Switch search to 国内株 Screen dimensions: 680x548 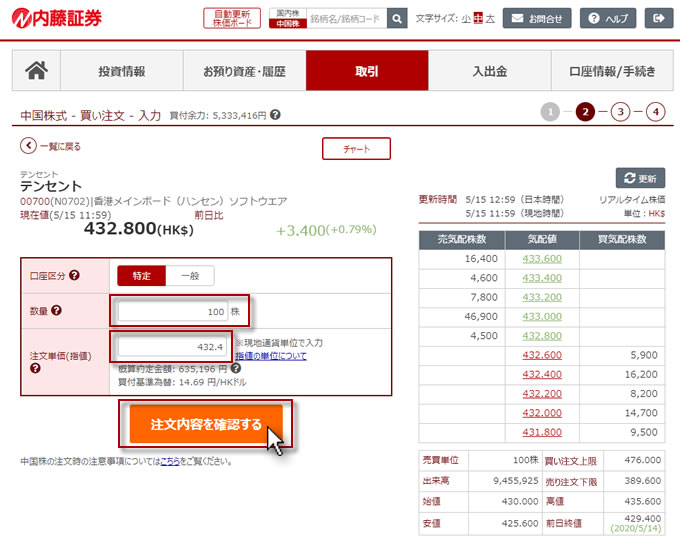coord(288,13)
